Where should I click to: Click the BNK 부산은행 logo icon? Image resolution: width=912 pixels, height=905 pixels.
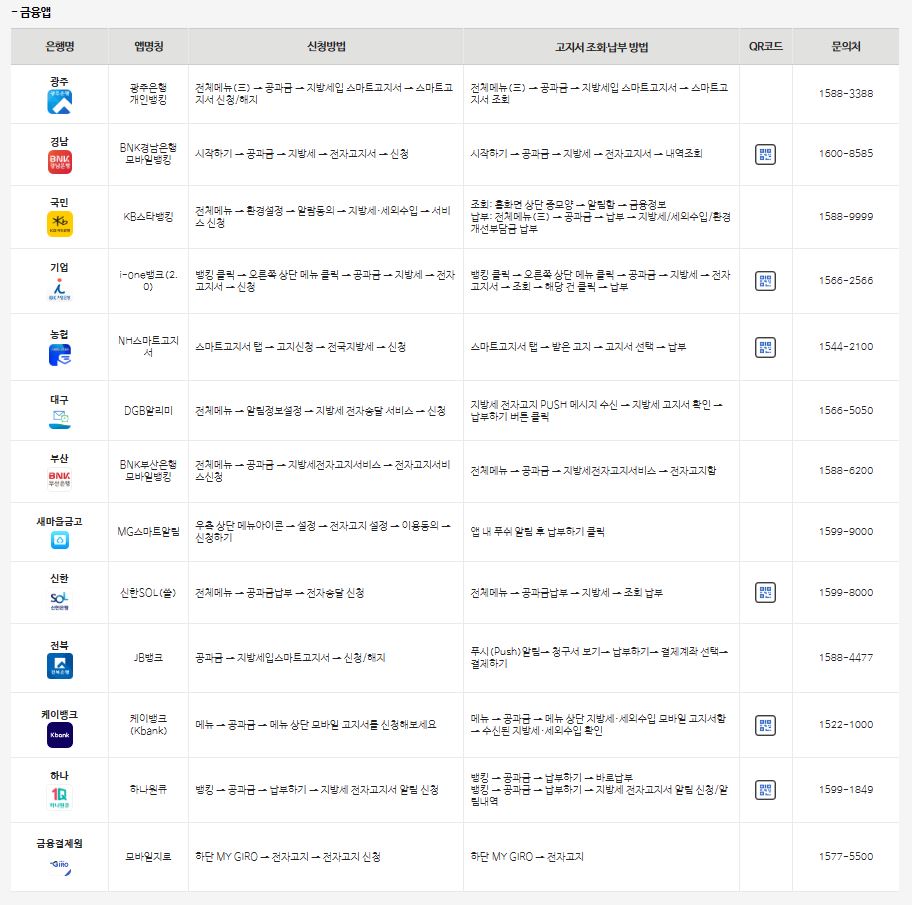59,479
